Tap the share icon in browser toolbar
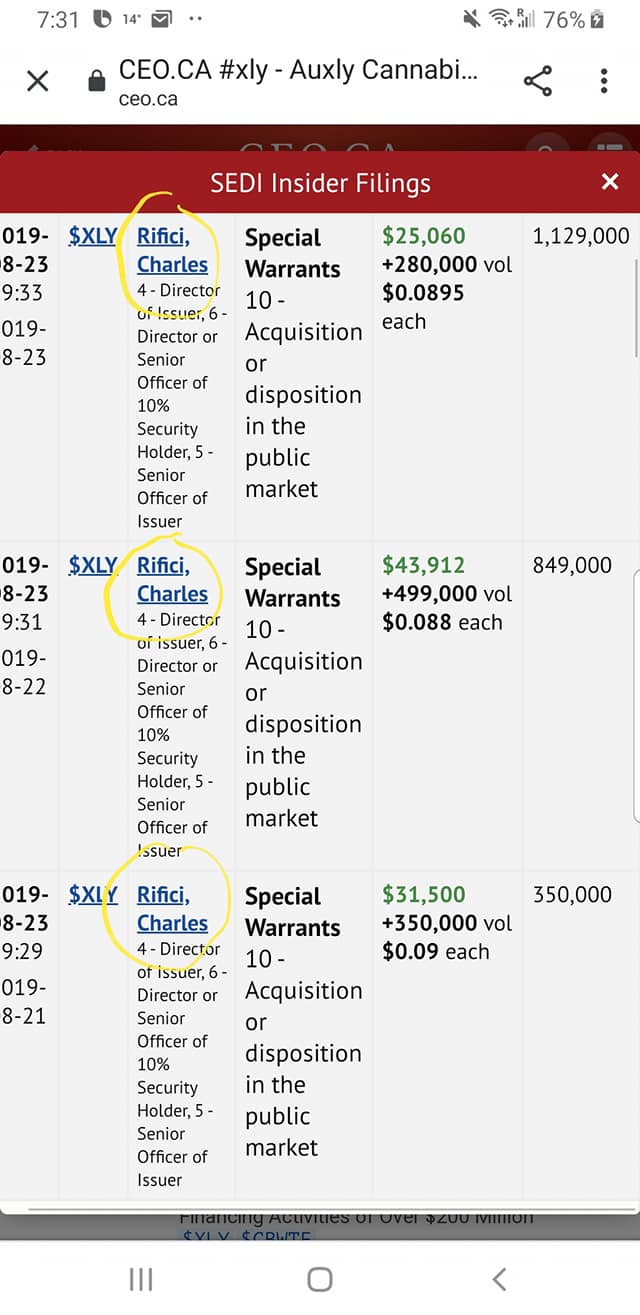 click(538, 81)
